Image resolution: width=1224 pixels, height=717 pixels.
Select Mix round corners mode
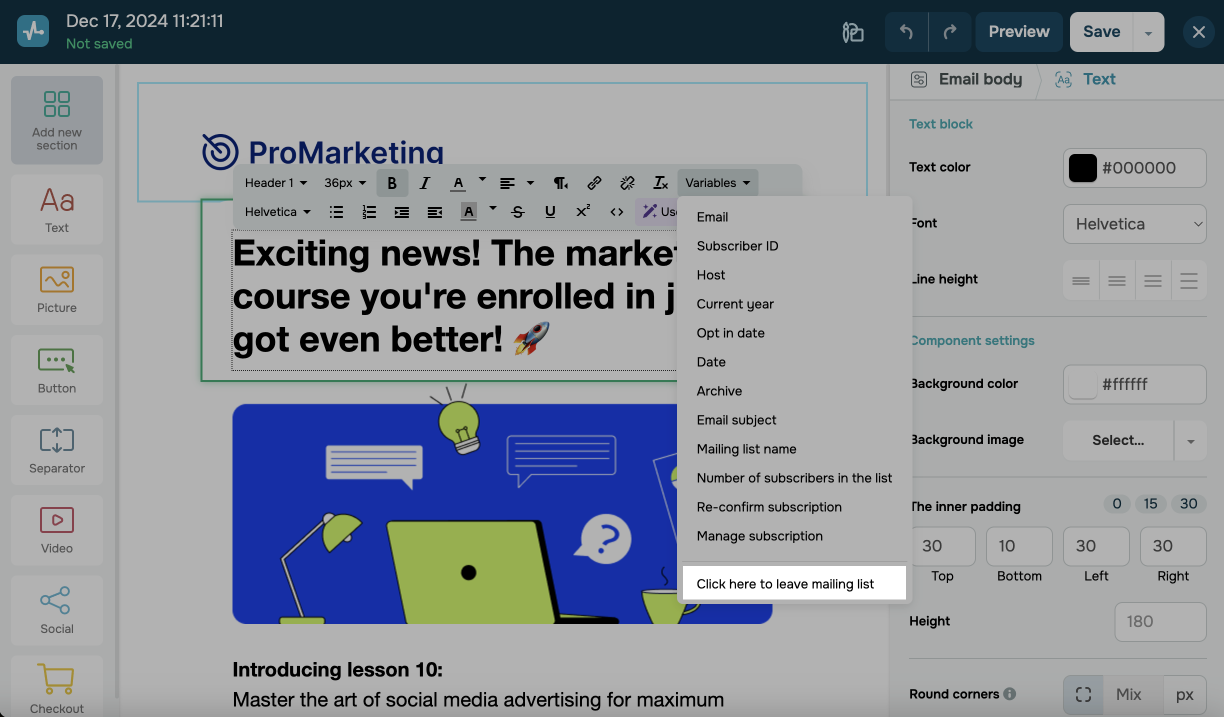click(x=1129, y=694)
